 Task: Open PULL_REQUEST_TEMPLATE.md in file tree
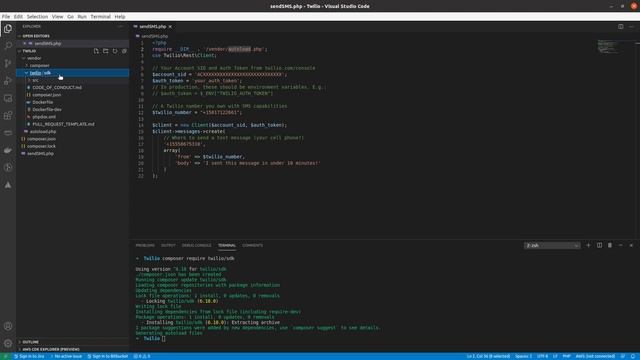63,124
